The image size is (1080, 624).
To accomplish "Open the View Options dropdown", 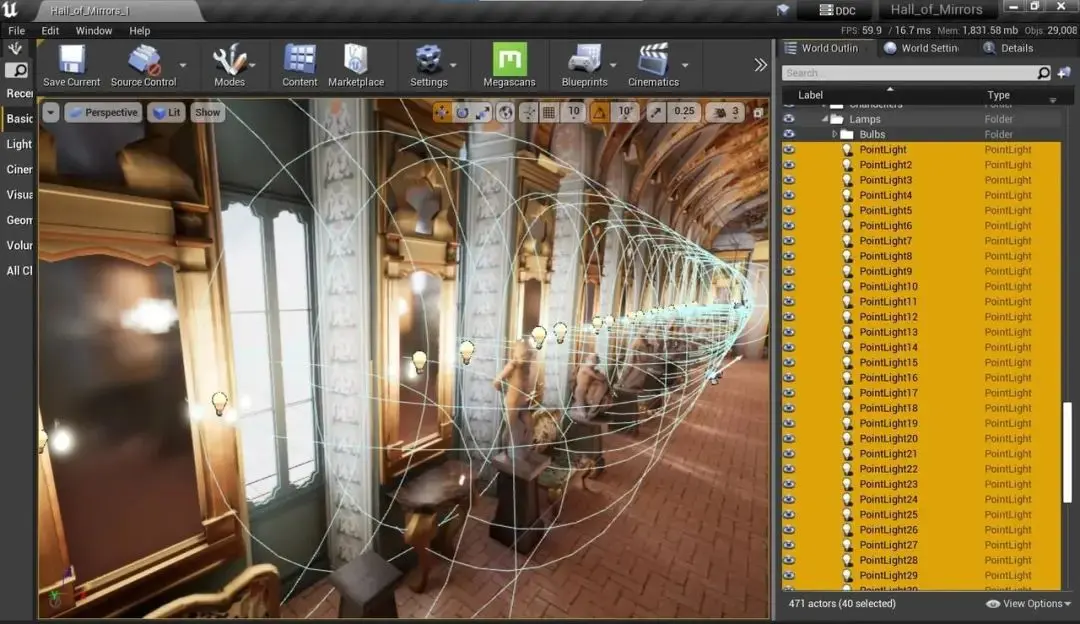I will (x=1028, y=603).
